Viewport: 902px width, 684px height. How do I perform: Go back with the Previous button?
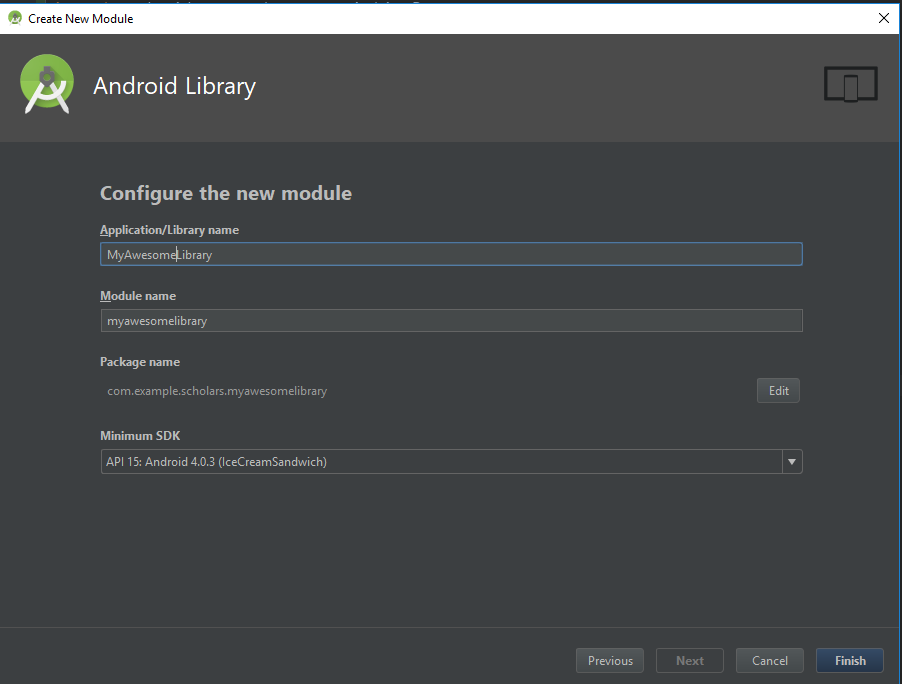tap(609, 660)
